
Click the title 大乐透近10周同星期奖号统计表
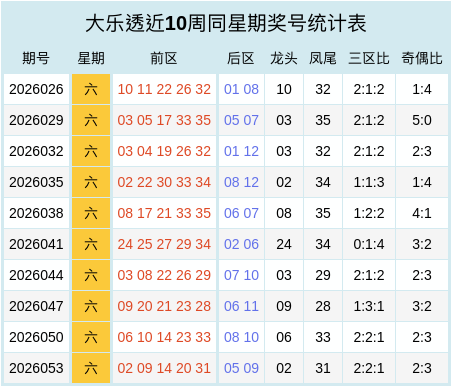[x=226, y=24]
